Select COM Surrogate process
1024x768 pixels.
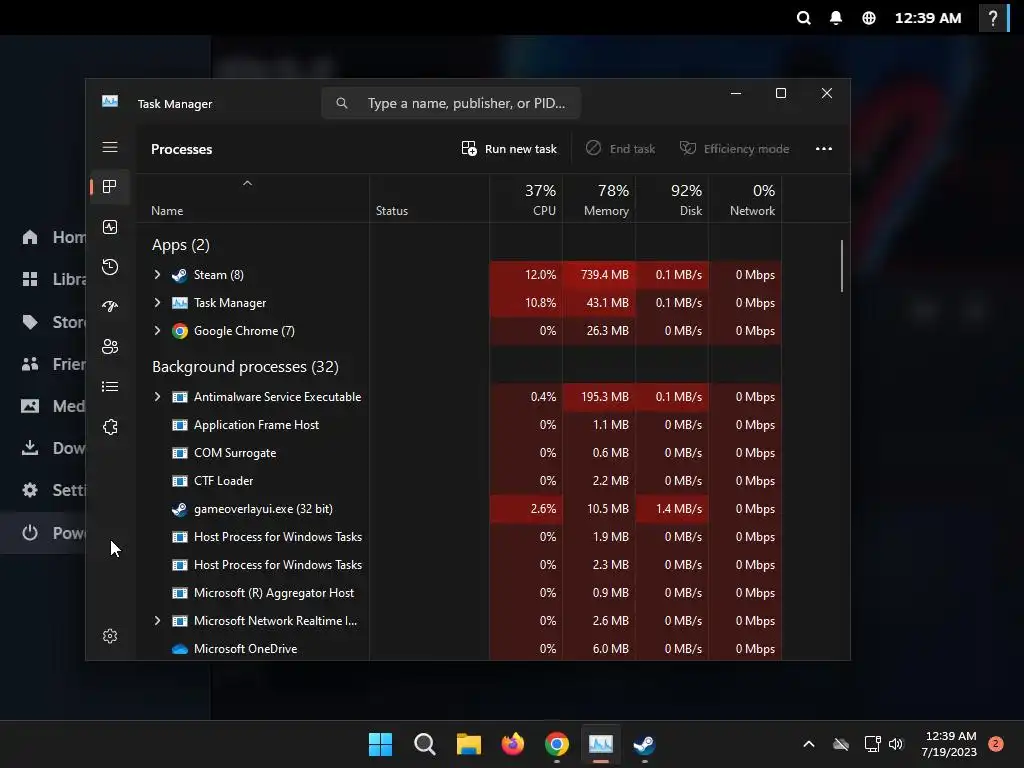235,453
